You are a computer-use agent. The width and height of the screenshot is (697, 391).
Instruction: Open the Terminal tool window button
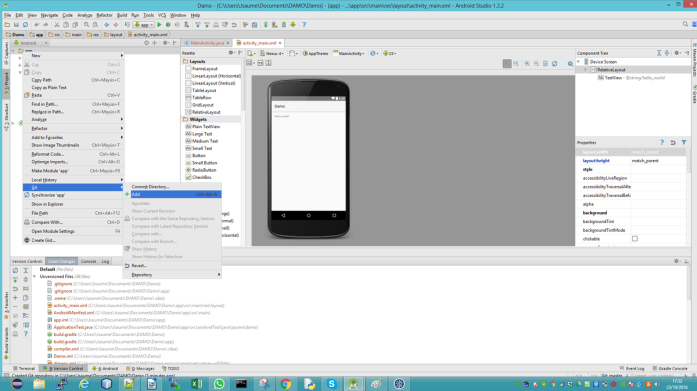tap(24, 368)
